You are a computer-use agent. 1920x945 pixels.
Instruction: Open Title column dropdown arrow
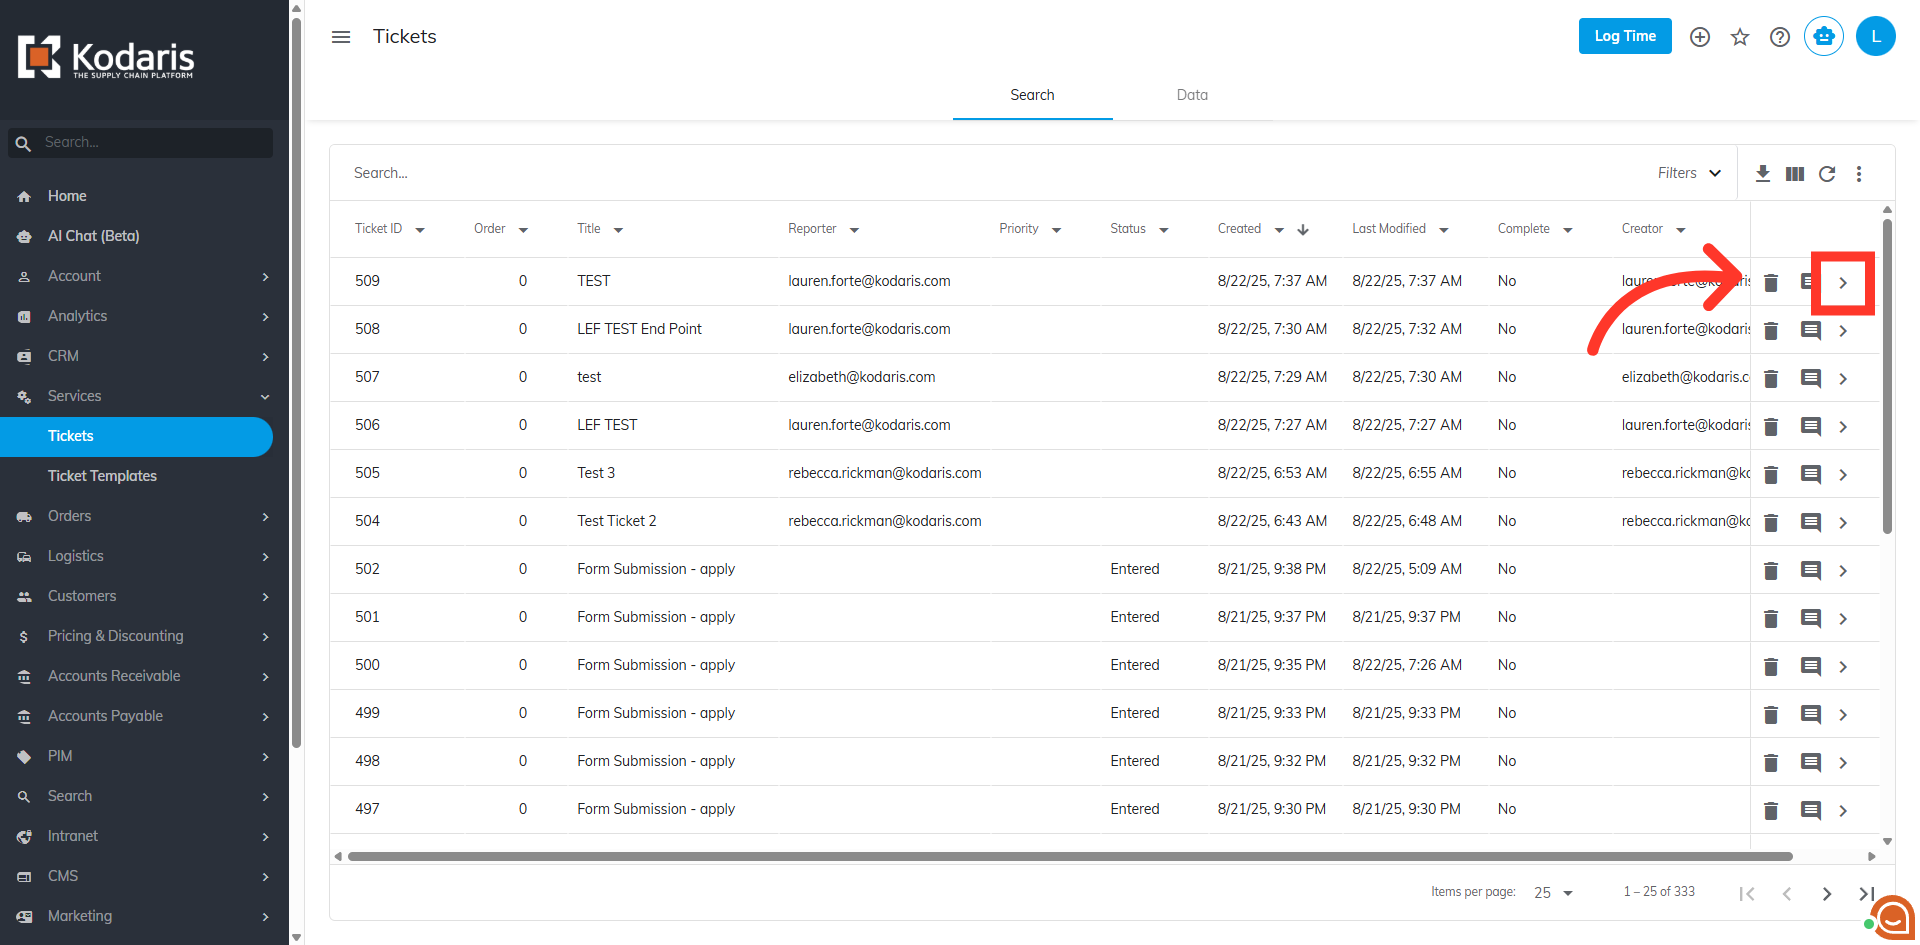point(618,230)
